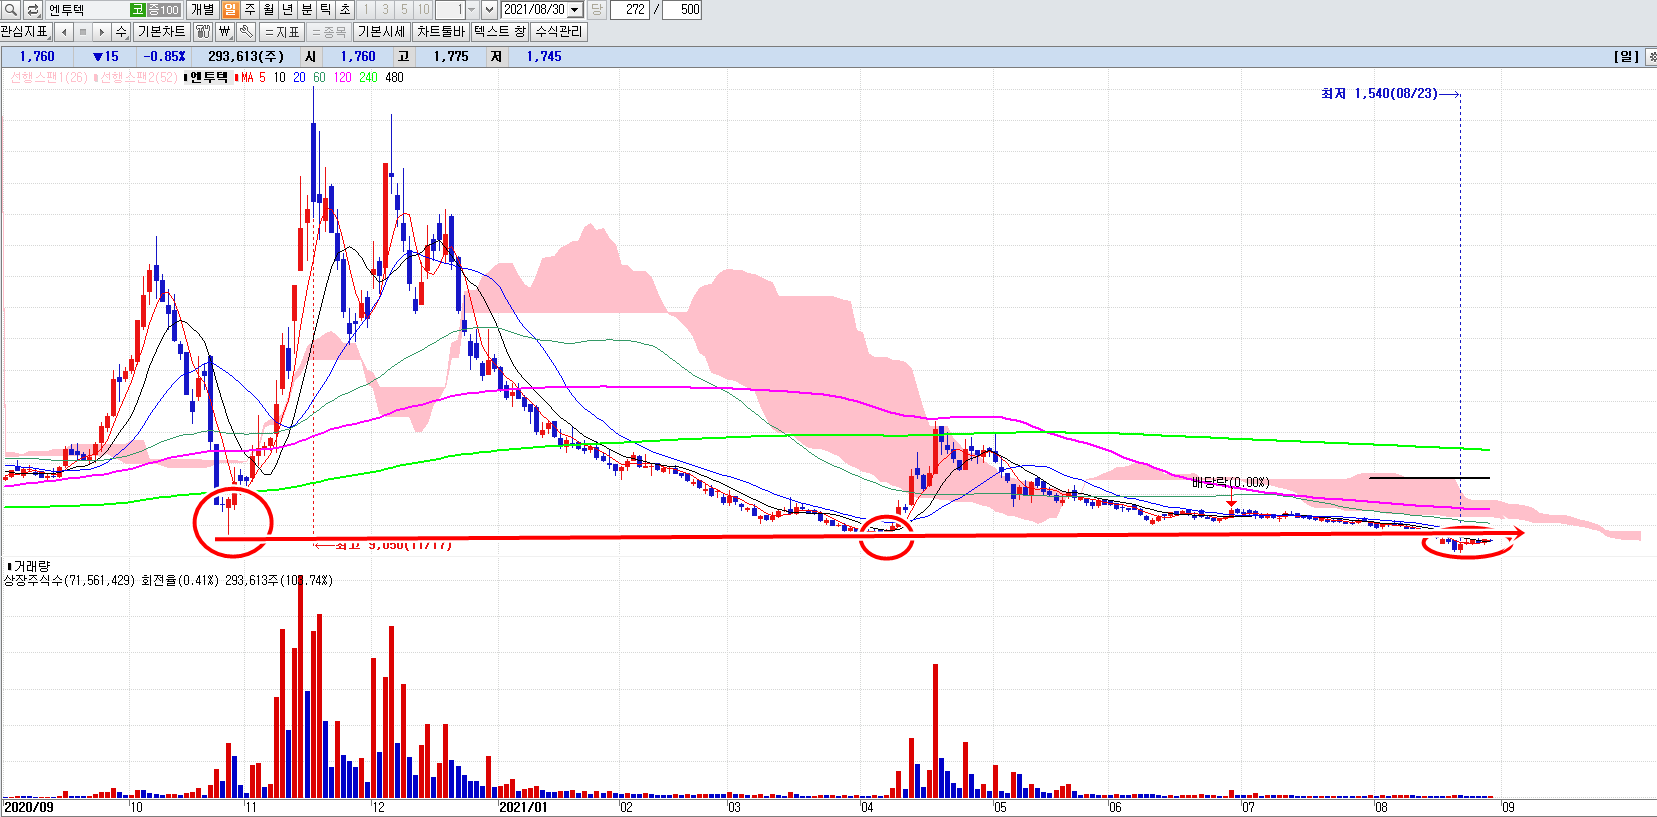Open the 텍스트 창 text window
Viewport: 1657px width, 817px height.
click(499, 32)
